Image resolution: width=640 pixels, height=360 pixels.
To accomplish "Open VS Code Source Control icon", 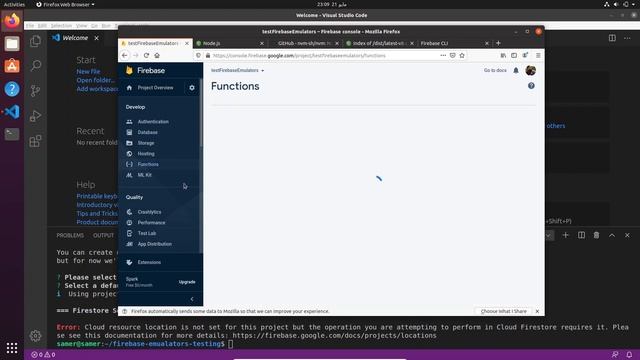I will click(x=36, y=91).
